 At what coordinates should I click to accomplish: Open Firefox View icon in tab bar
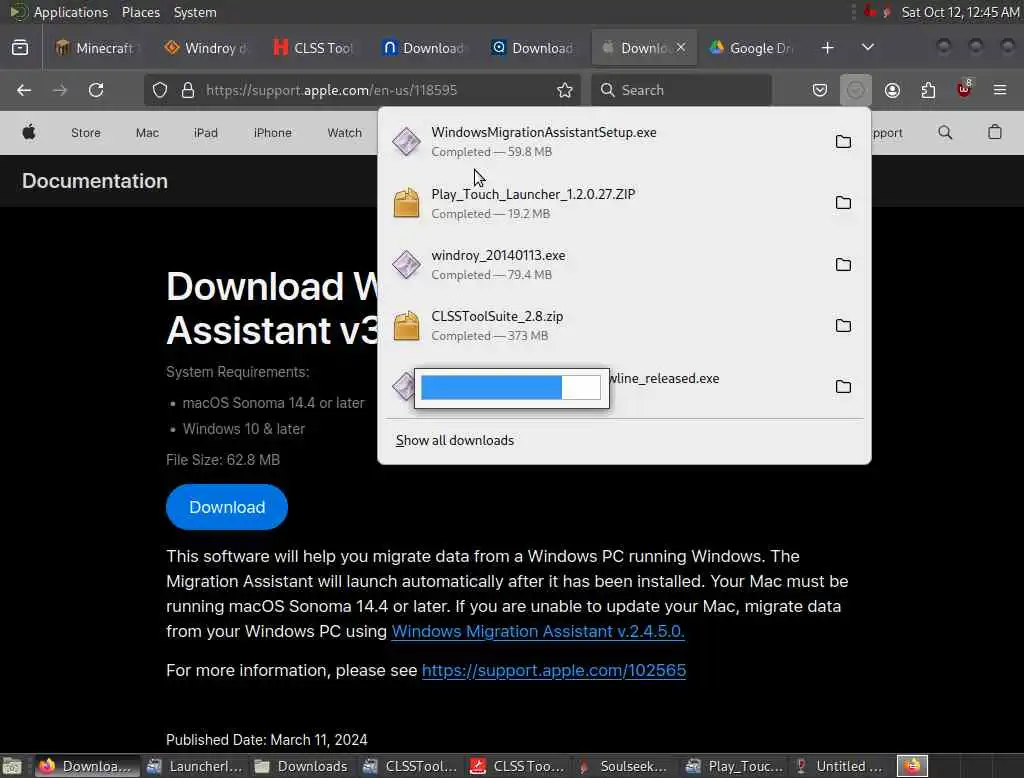click(x=20, y=48)
